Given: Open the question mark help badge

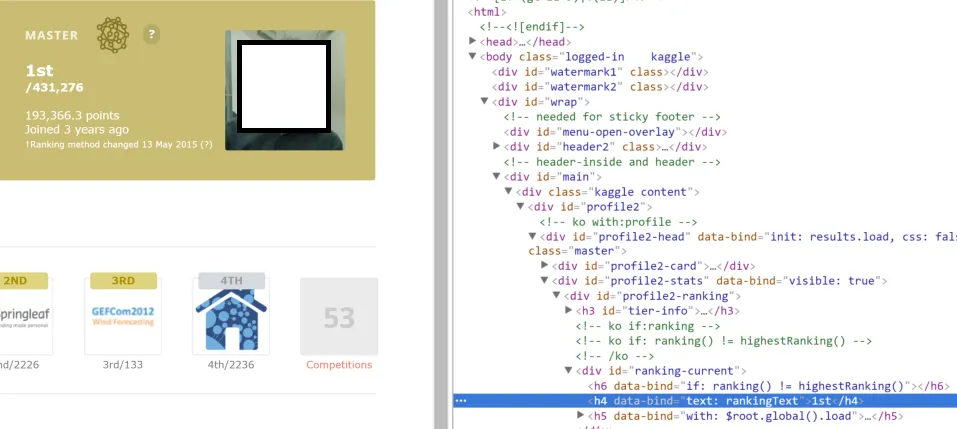Looking at the screenshot, I should point(151,35).
